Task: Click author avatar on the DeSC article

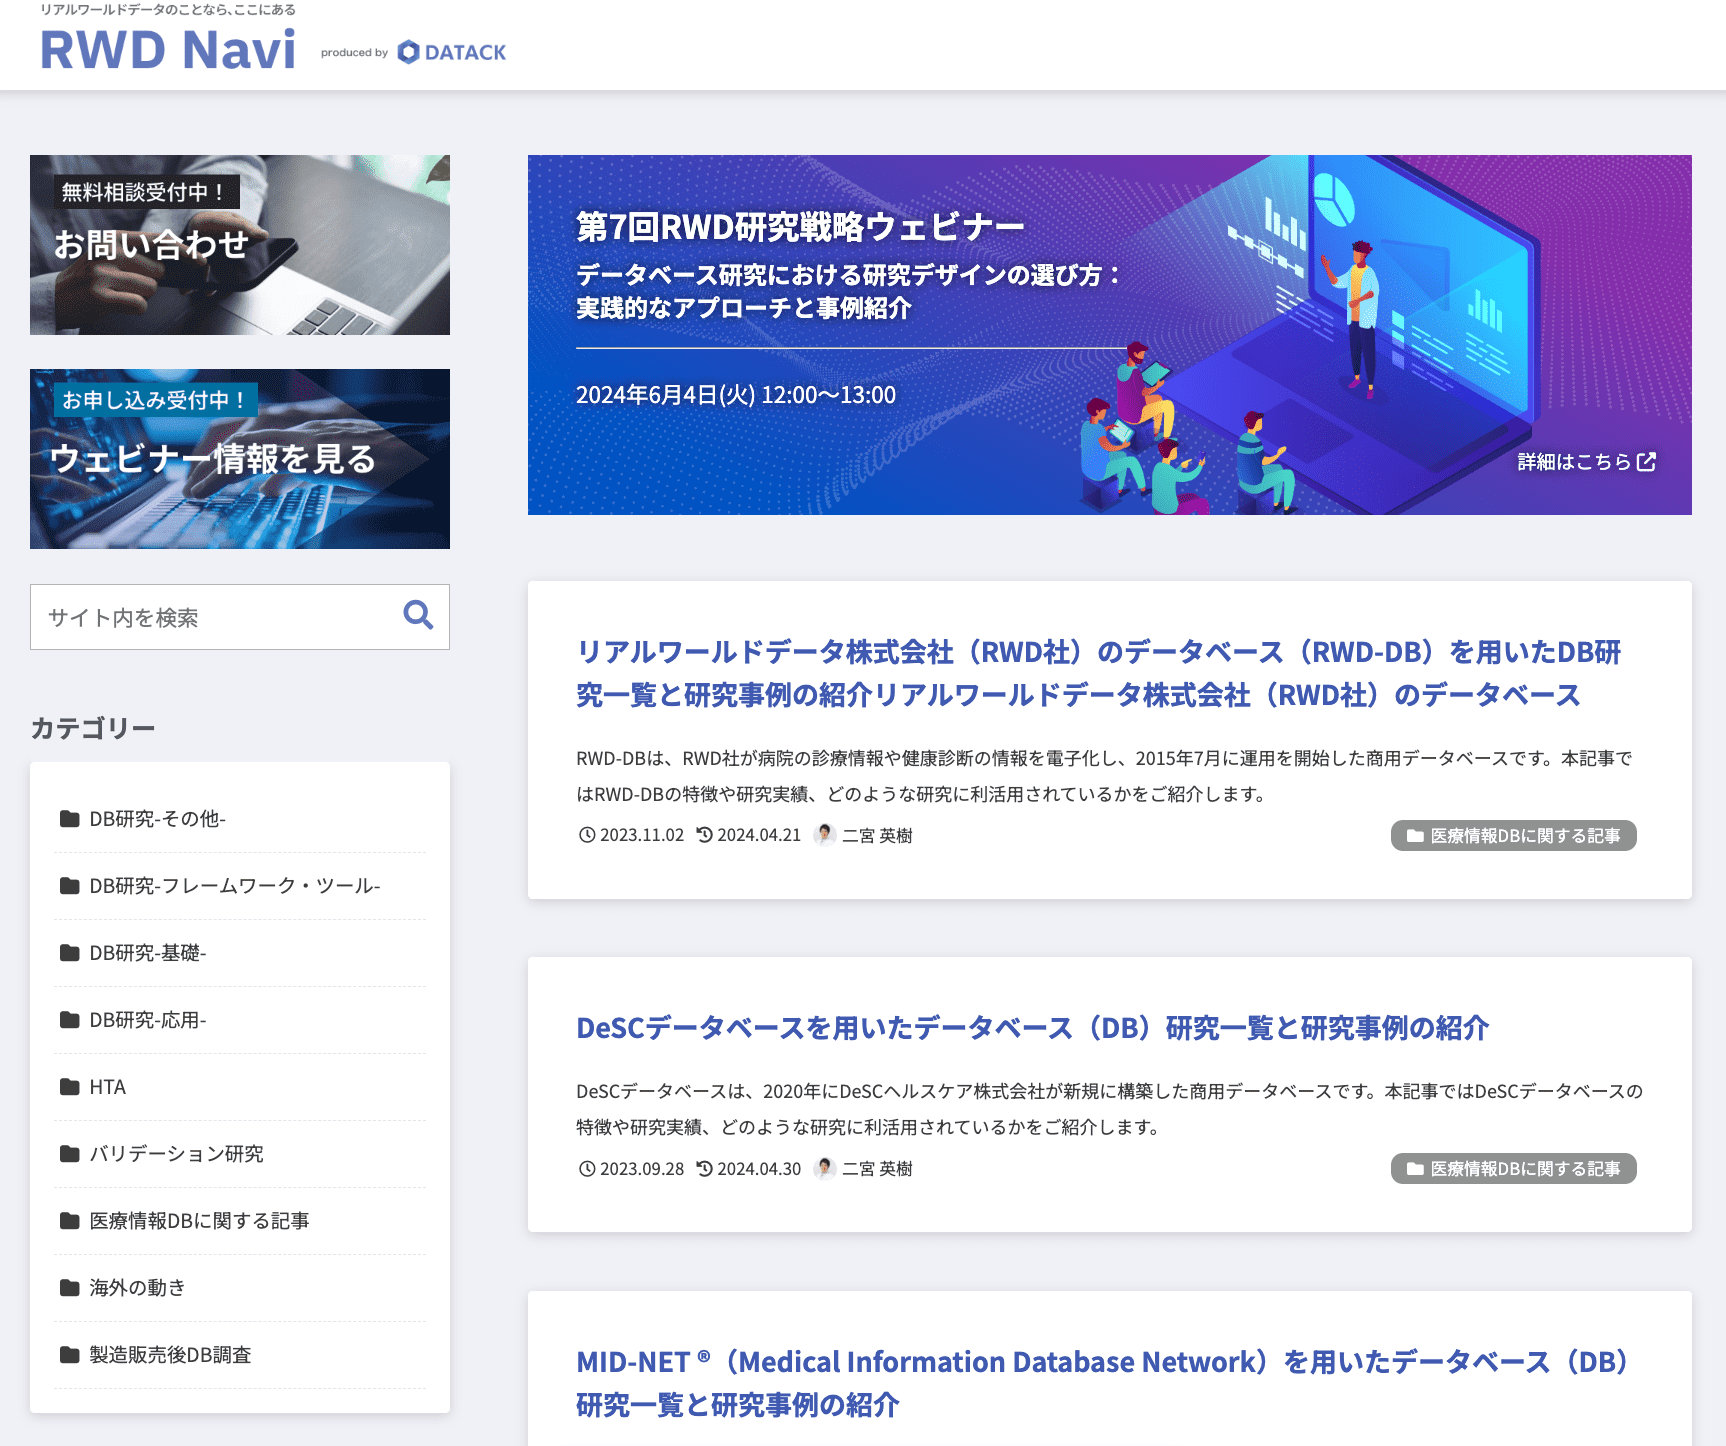Action: coord(825,1168)
